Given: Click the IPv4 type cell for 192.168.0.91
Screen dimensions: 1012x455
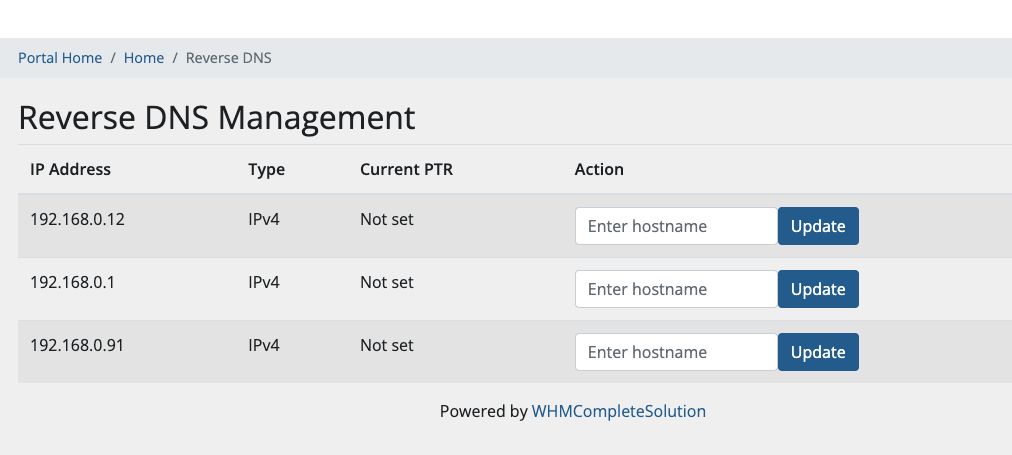Looking at the screenshot, I should [264, 345].
